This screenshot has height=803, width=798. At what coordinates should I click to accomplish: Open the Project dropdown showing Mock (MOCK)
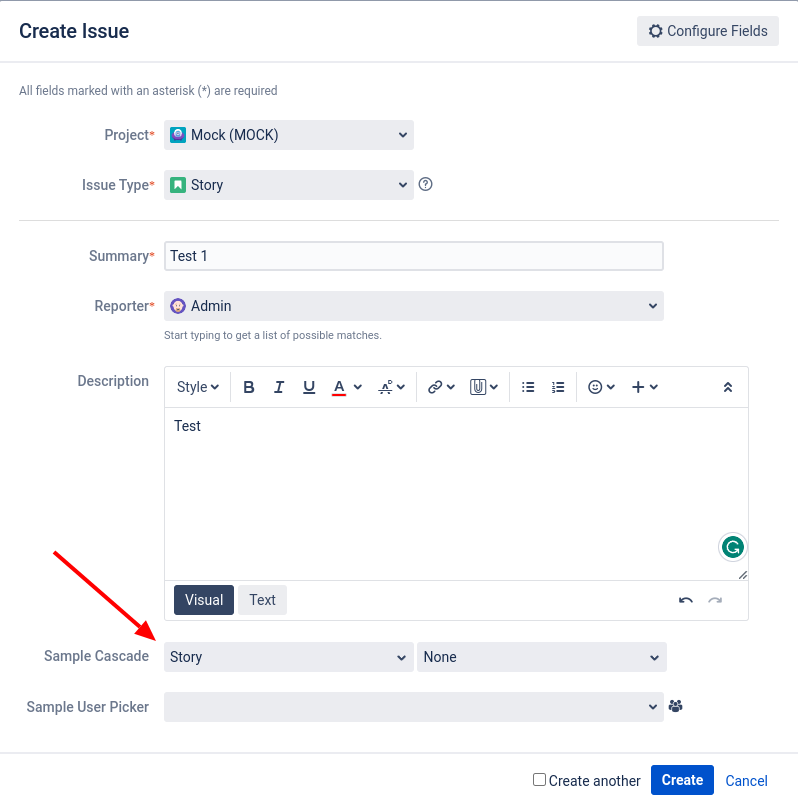(288, 135)
